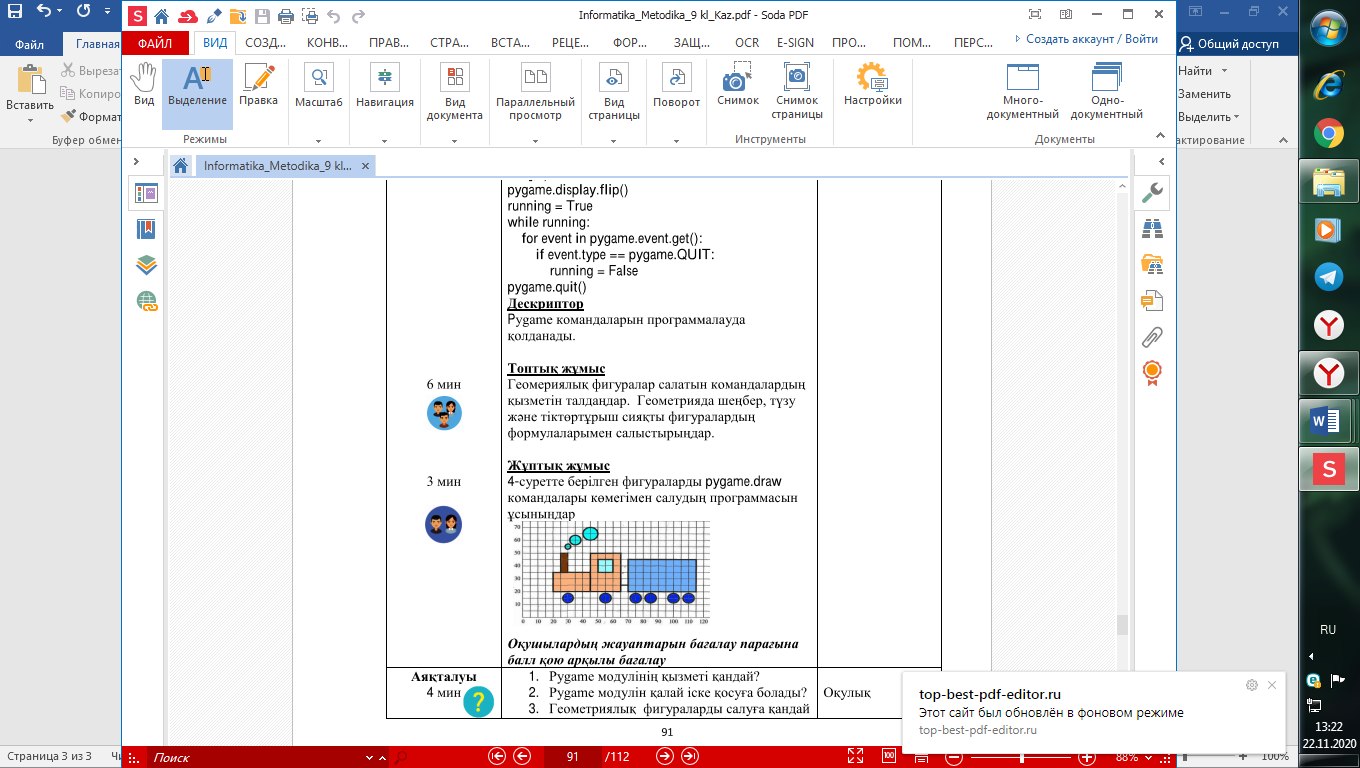
Task: Open the binoculars search panel on right sidebar
Action: (1152, 229)
